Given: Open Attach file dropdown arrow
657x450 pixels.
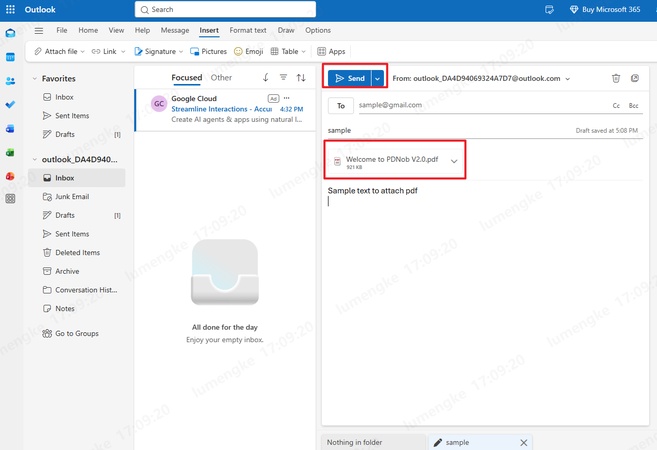Looking at the screenshot, I should coord(83,52).
